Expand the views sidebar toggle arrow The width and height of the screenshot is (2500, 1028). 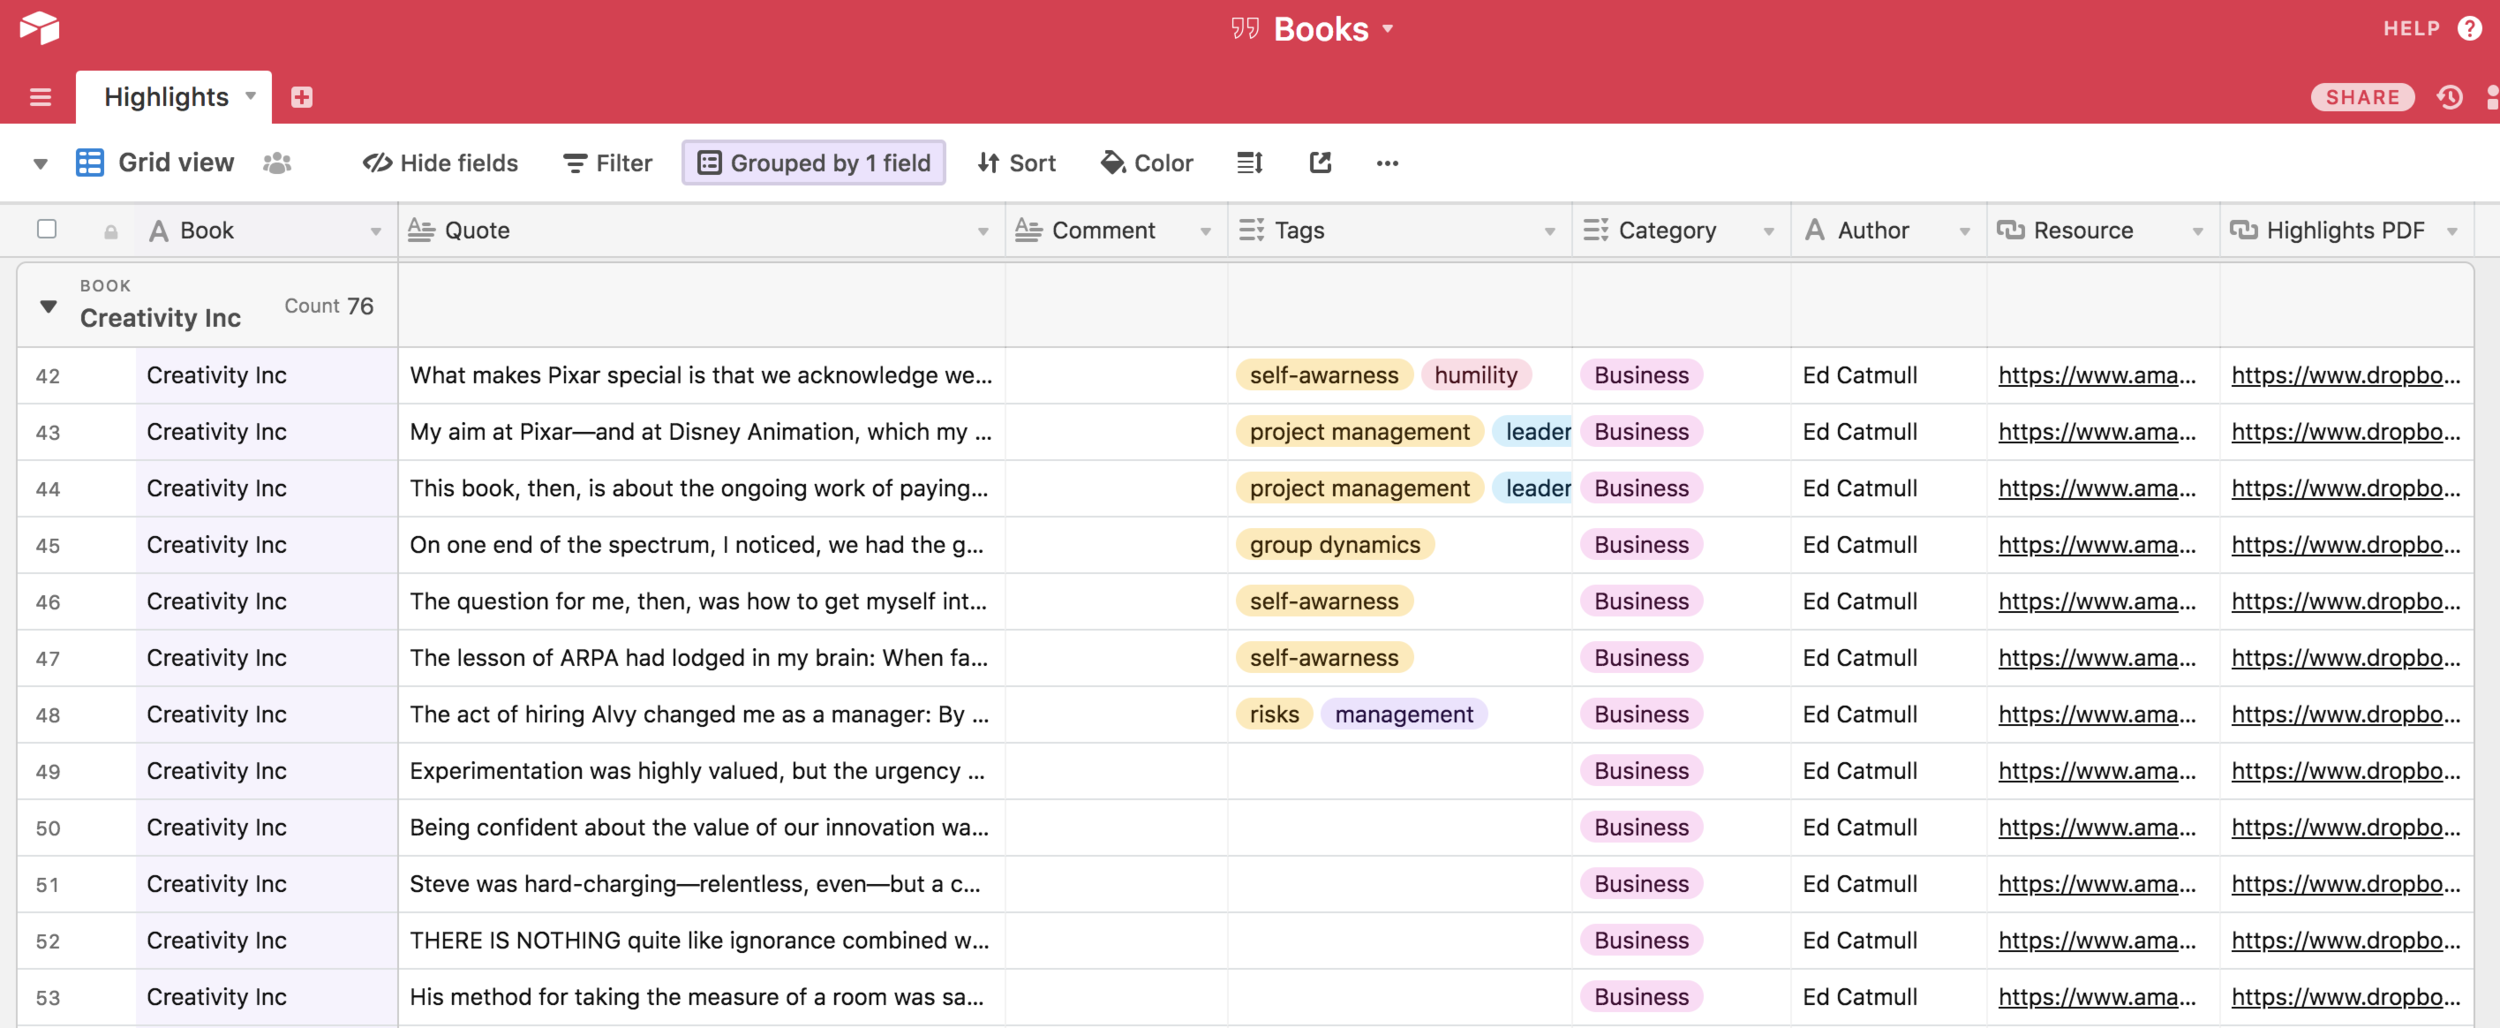pos(40,164)
